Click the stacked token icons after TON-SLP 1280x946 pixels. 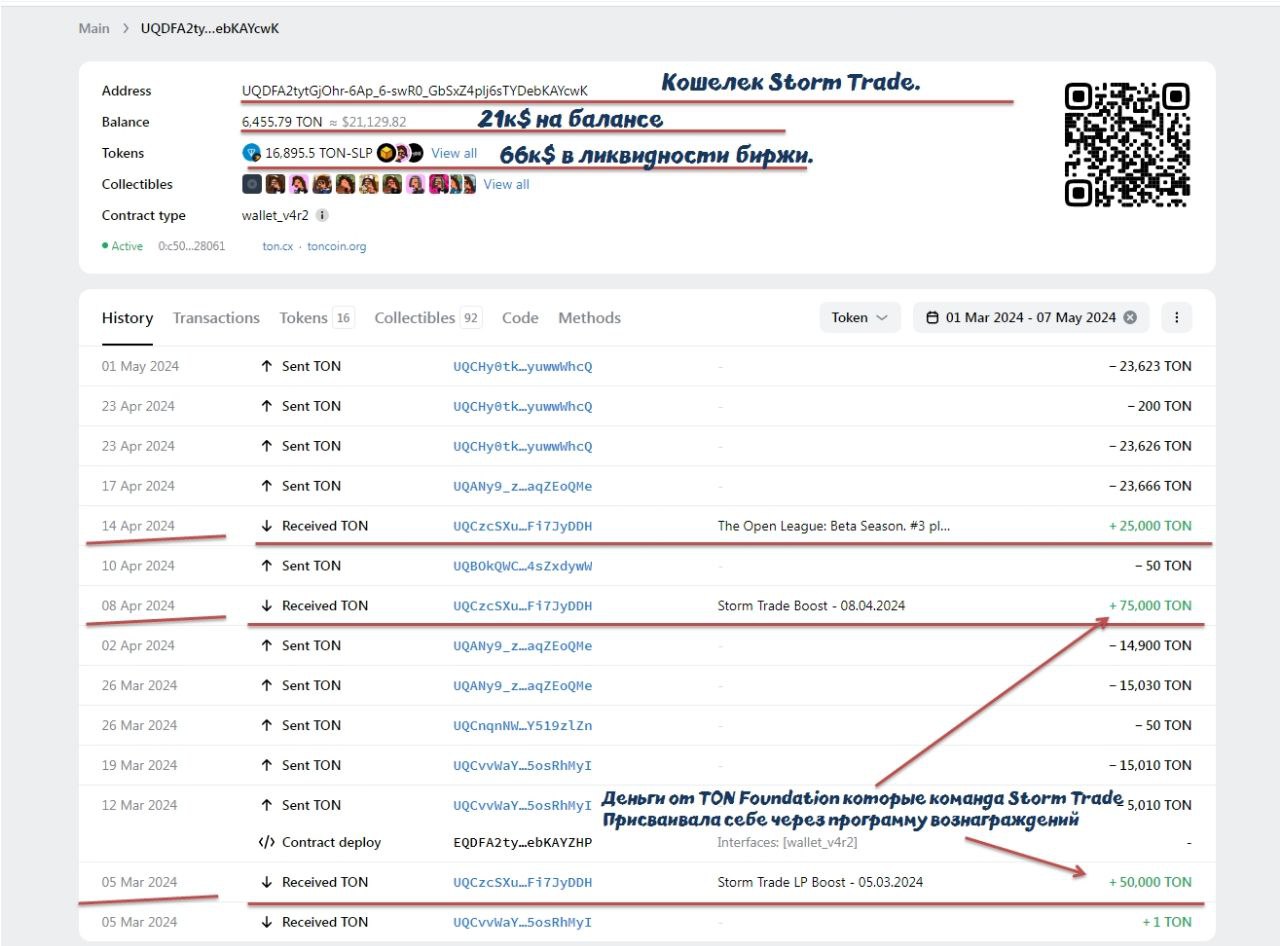[x=400, y=153]
